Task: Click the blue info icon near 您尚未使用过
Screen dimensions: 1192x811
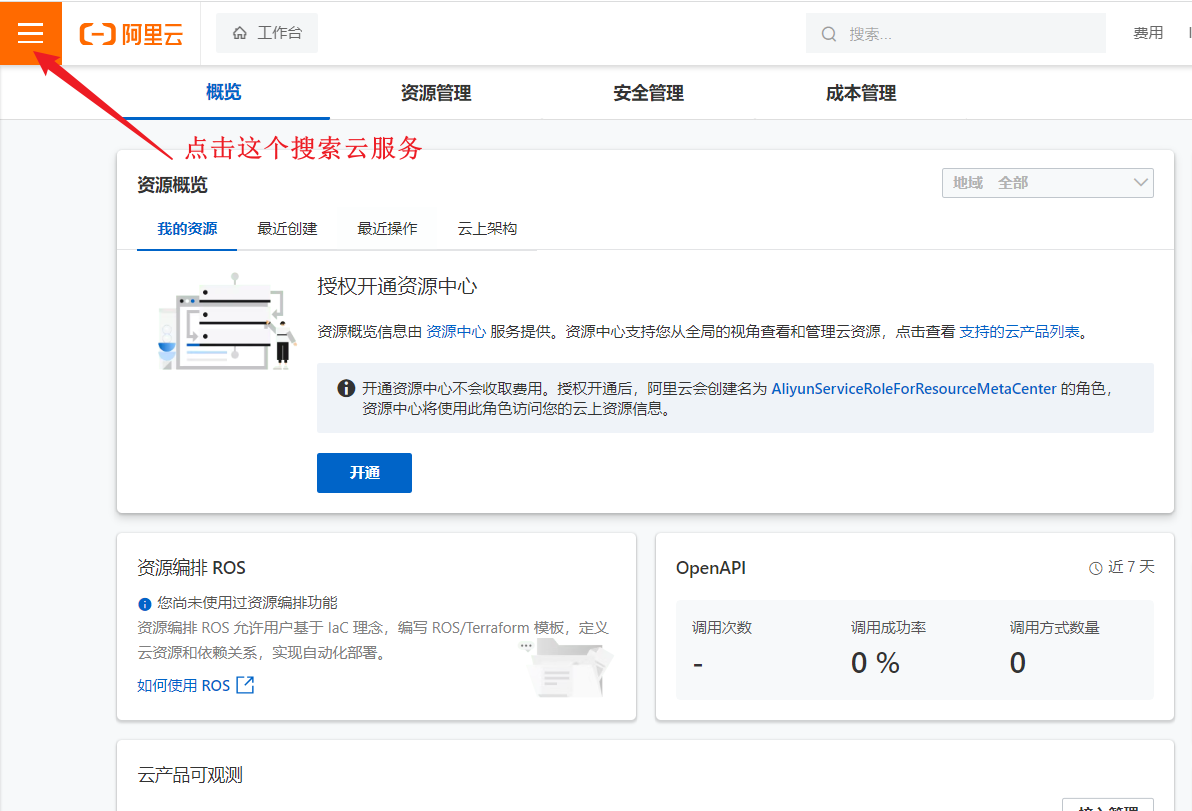Action: click(144, 604)
